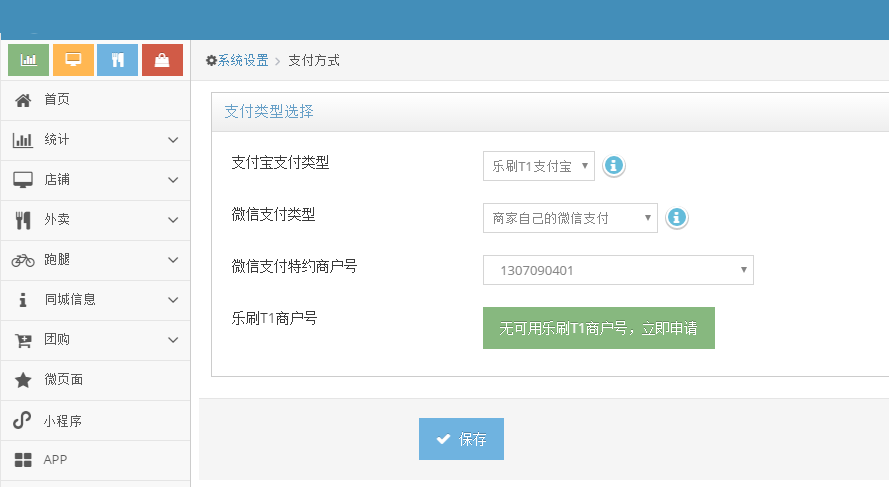Click the bar chart icon beside 统计

point(23,140)
